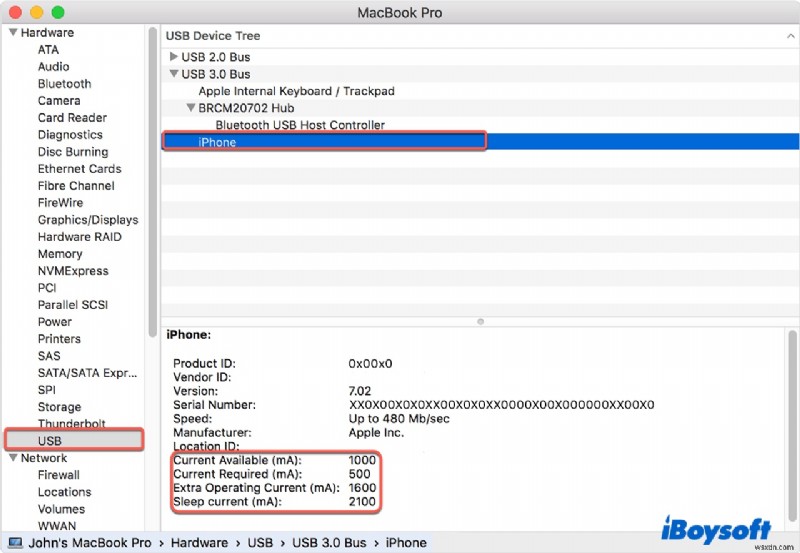This screenshot has width=800, height=553.
Task: Open Fibre Channel in the sidebar
Action: 76,186
